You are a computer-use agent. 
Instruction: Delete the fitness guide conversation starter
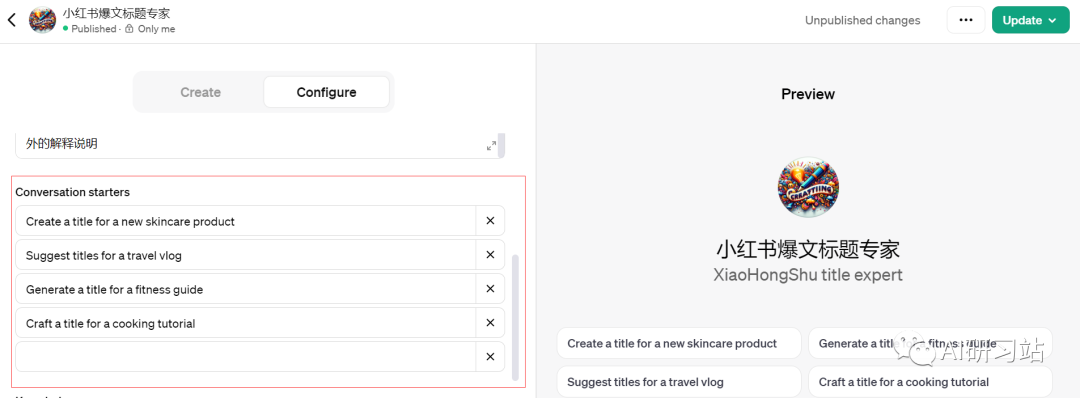click(x=490, y=289)
